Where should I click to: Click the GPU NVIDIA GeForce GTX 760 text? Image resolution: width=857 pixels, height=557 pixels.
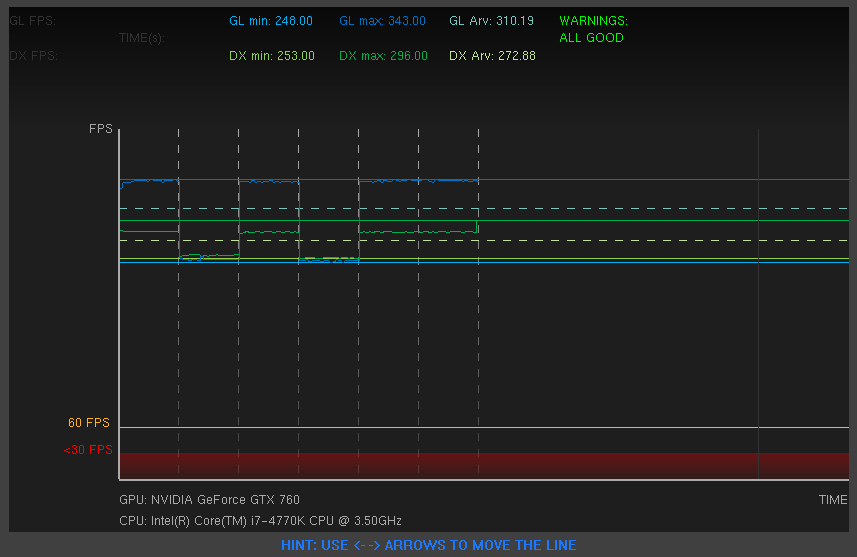(209, 500)
